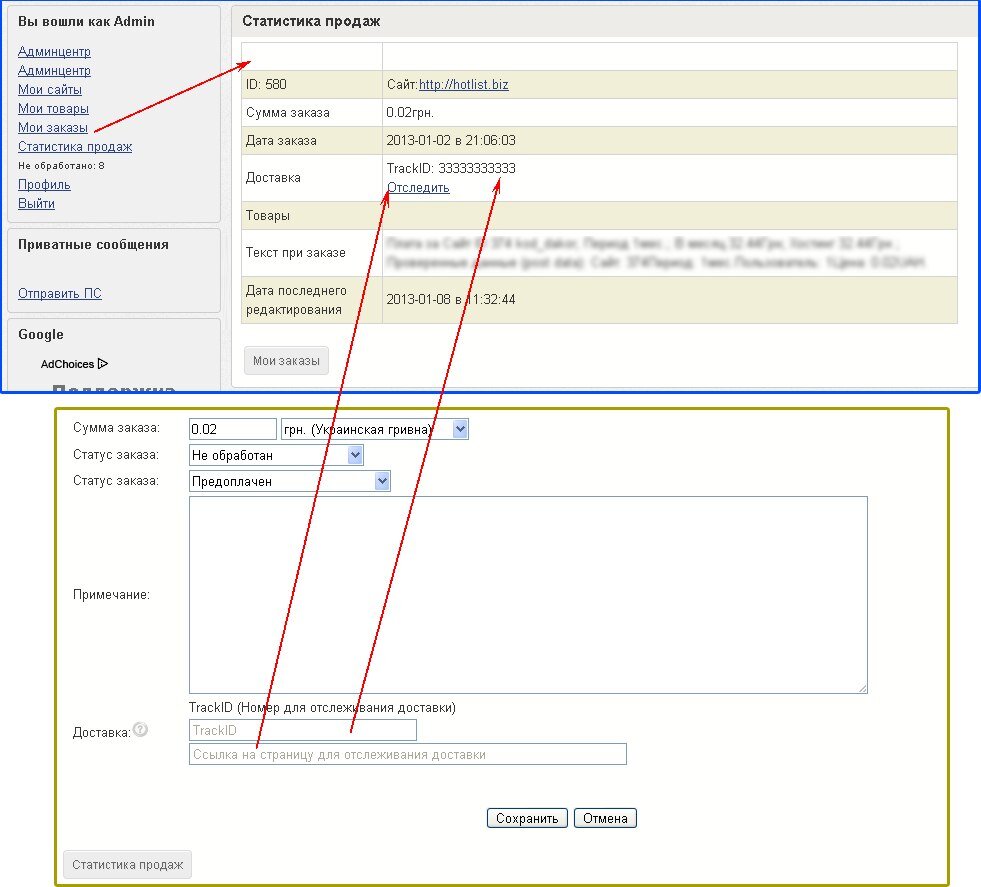Viewport: 981px width, 887px height.
Task: Click the Мои заказы button below the table
Action: click(x=286, y=361)
